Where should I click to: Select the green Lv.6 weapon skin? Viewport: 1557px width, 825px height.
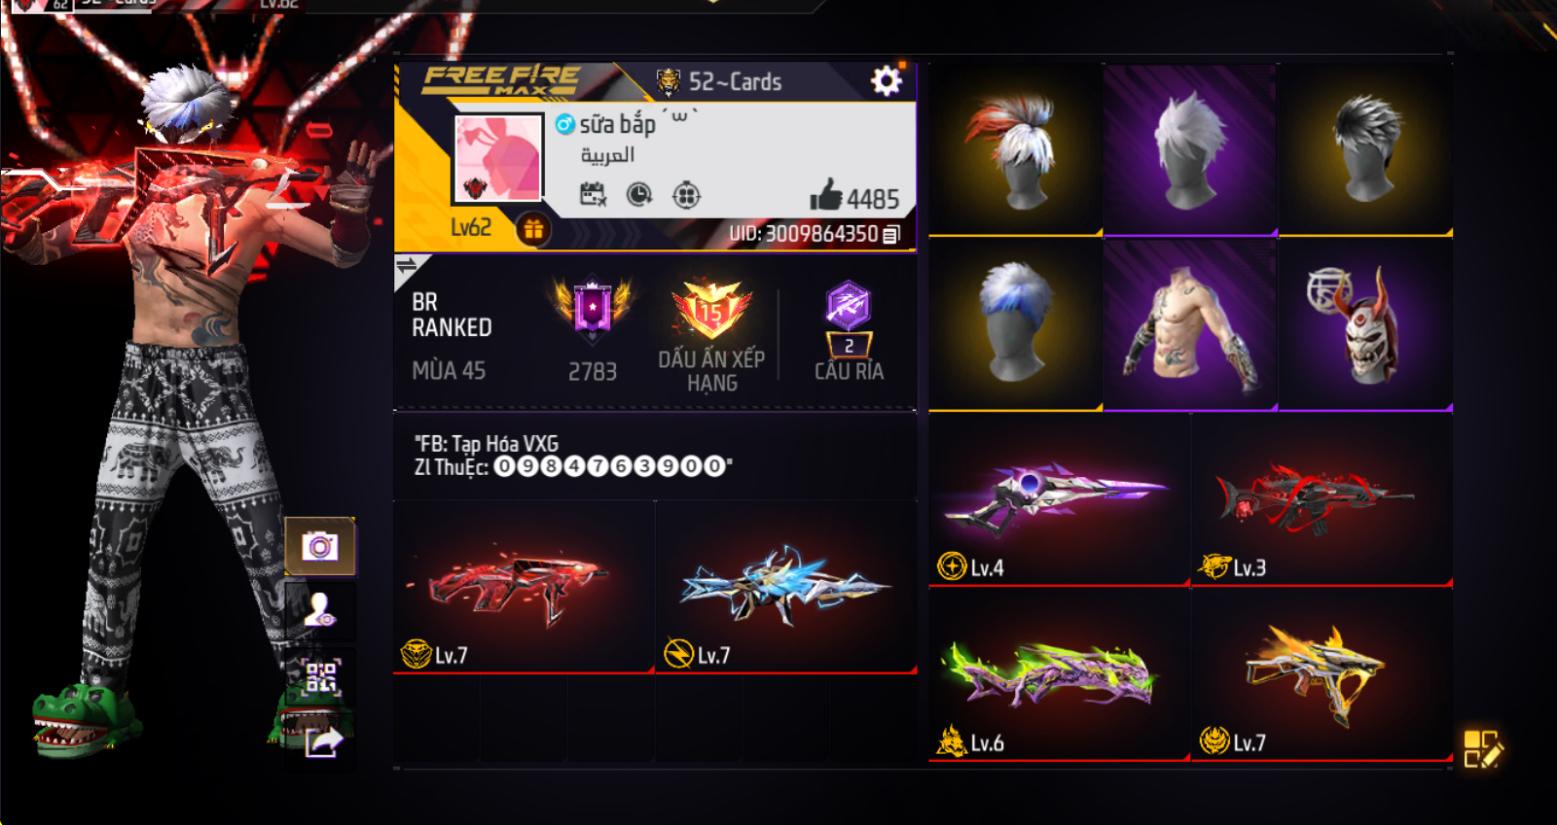tap(1059, 675)
